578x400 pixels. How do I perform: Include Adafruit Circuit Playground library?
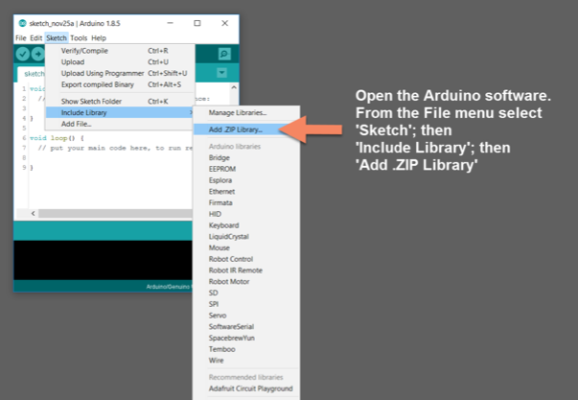coord(246,389)
